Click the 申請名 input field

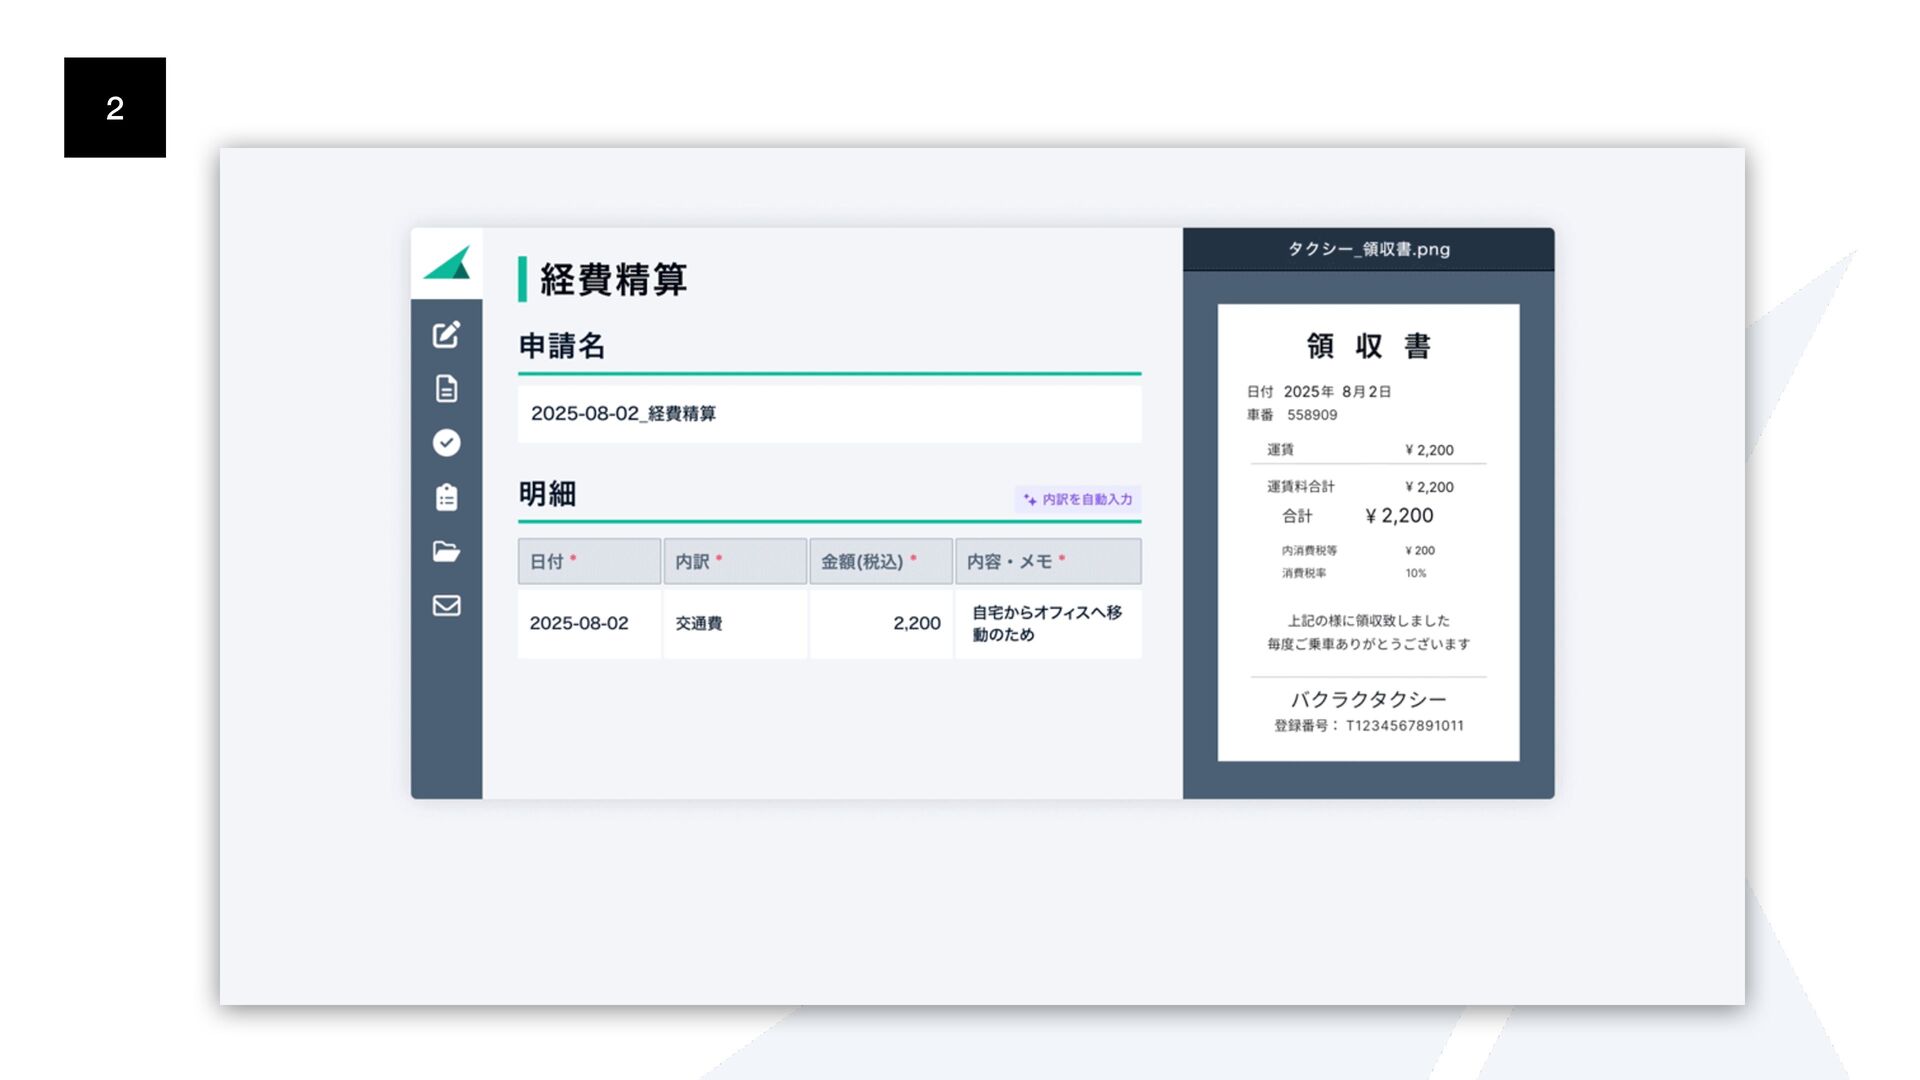[x=828, y=414]
